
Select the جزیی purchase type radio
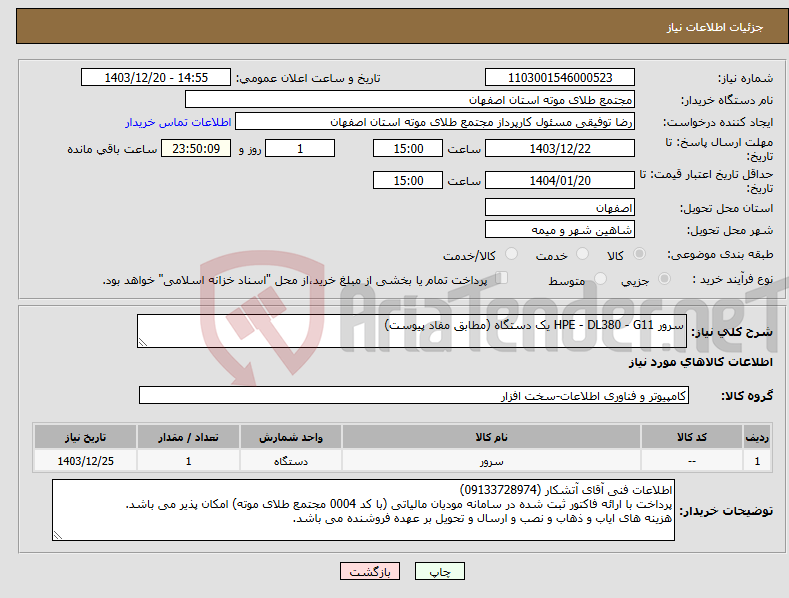pos(664,278)
